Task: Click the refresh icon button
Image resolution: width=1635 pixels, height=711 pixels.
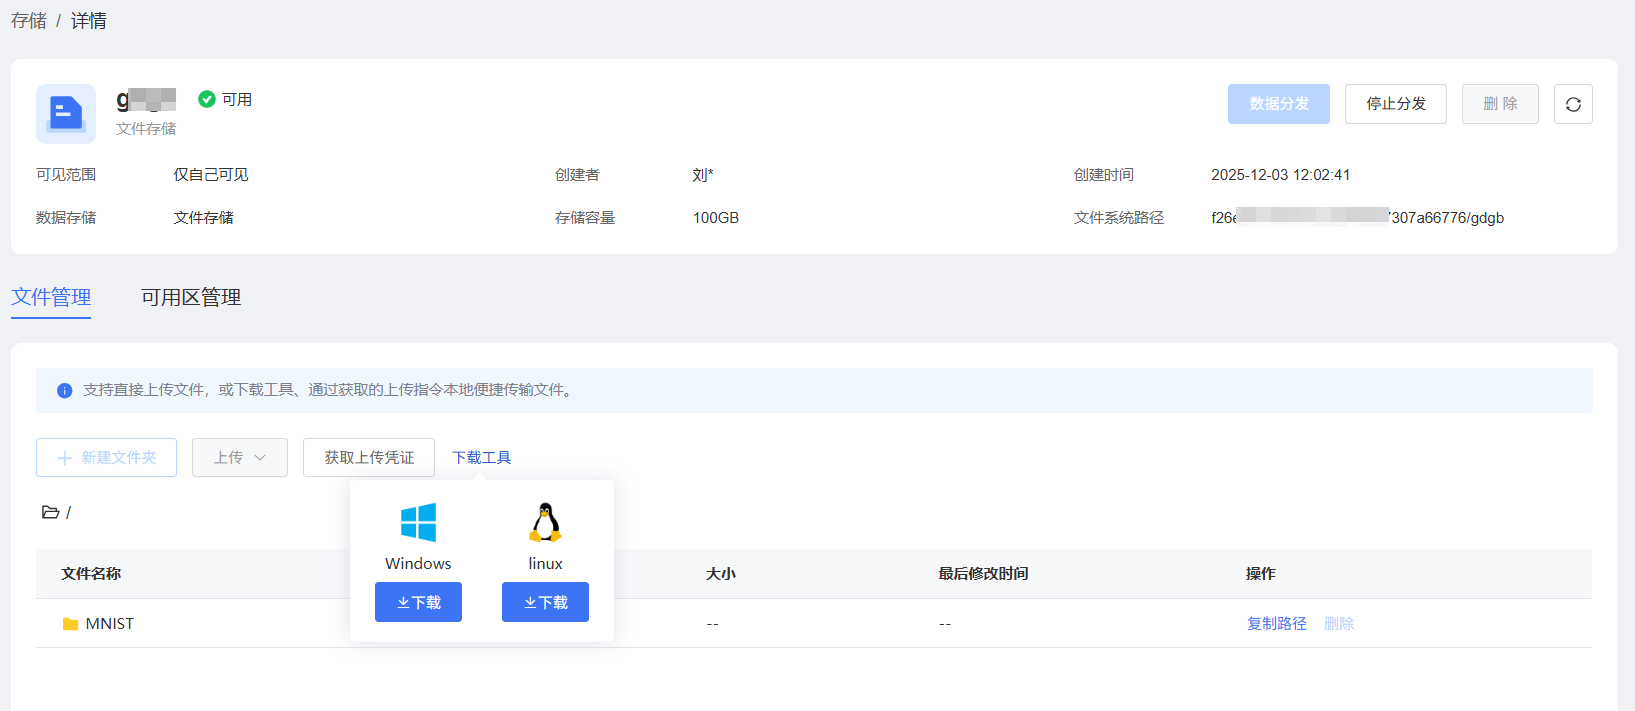Action: point(1573,104)
